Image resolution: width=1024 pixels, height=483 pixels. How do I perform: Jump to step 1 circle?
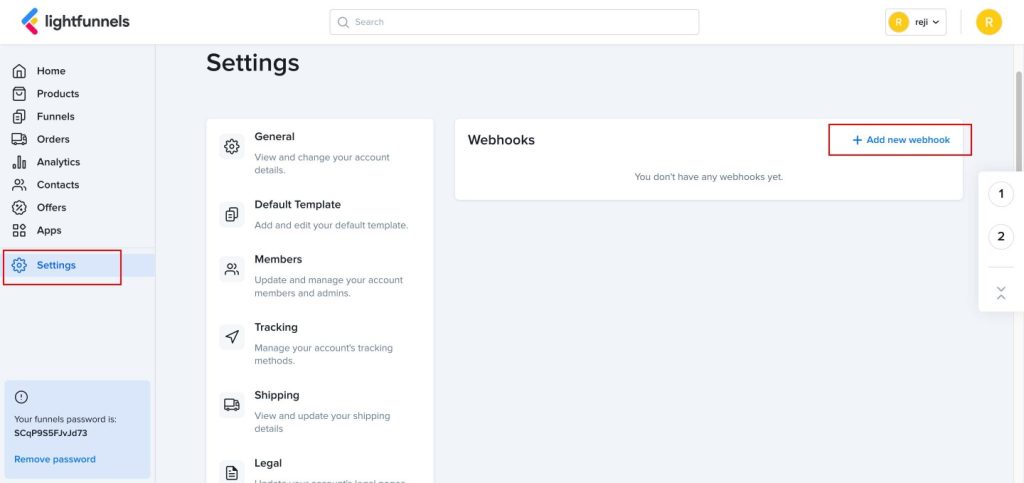pos(1001,194)
